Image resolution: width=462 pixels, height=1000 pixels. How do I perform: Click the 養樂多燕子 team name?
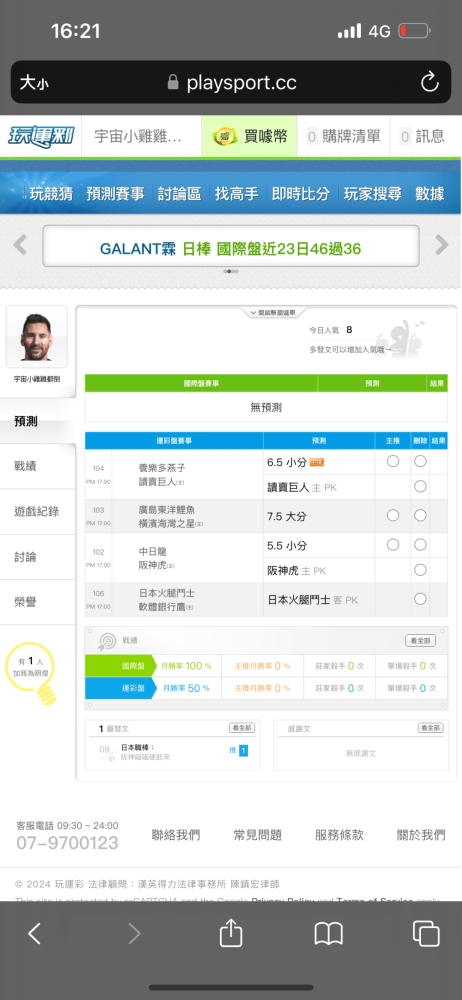pyautogui.click(x=162, y=467)
